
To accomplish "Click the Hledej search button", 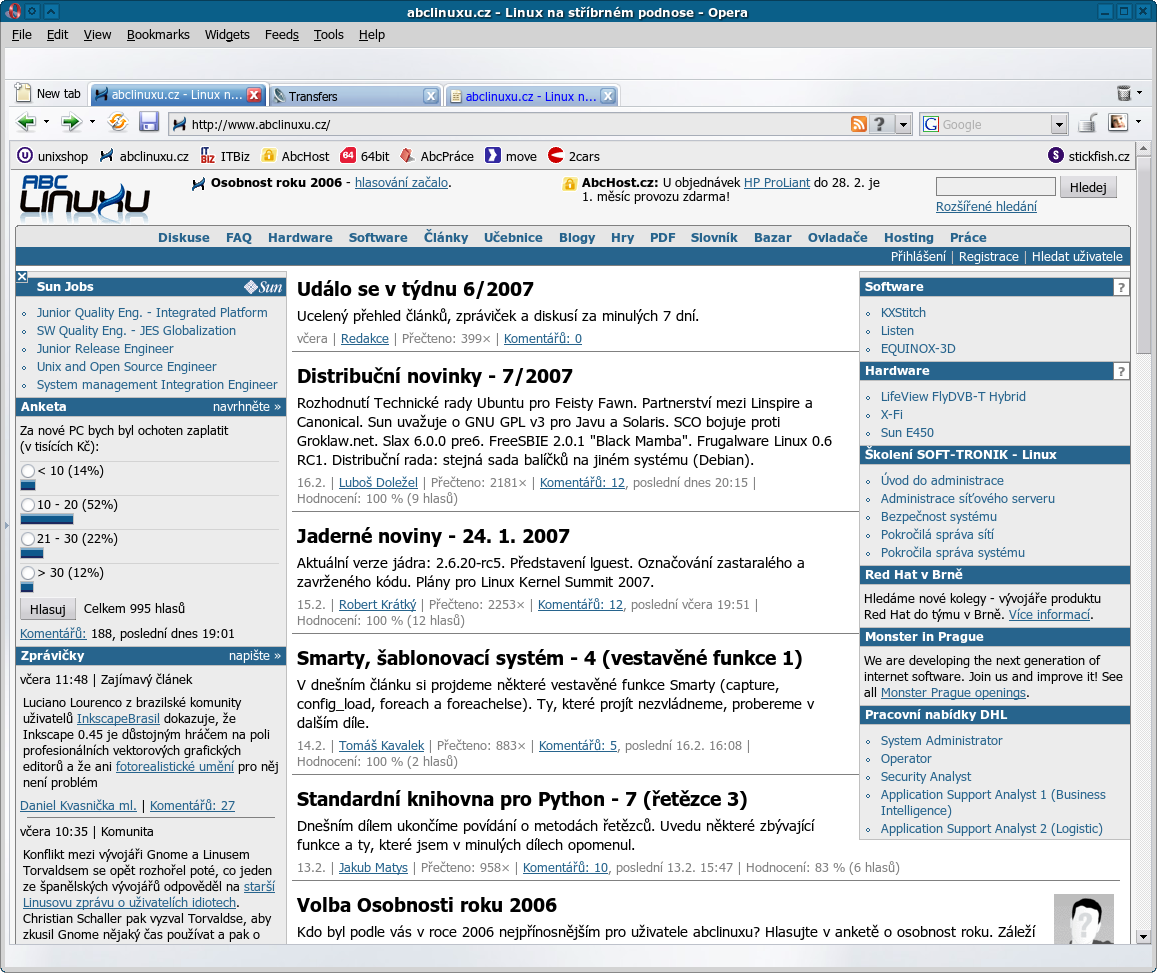I will [x=1088, y=187].
